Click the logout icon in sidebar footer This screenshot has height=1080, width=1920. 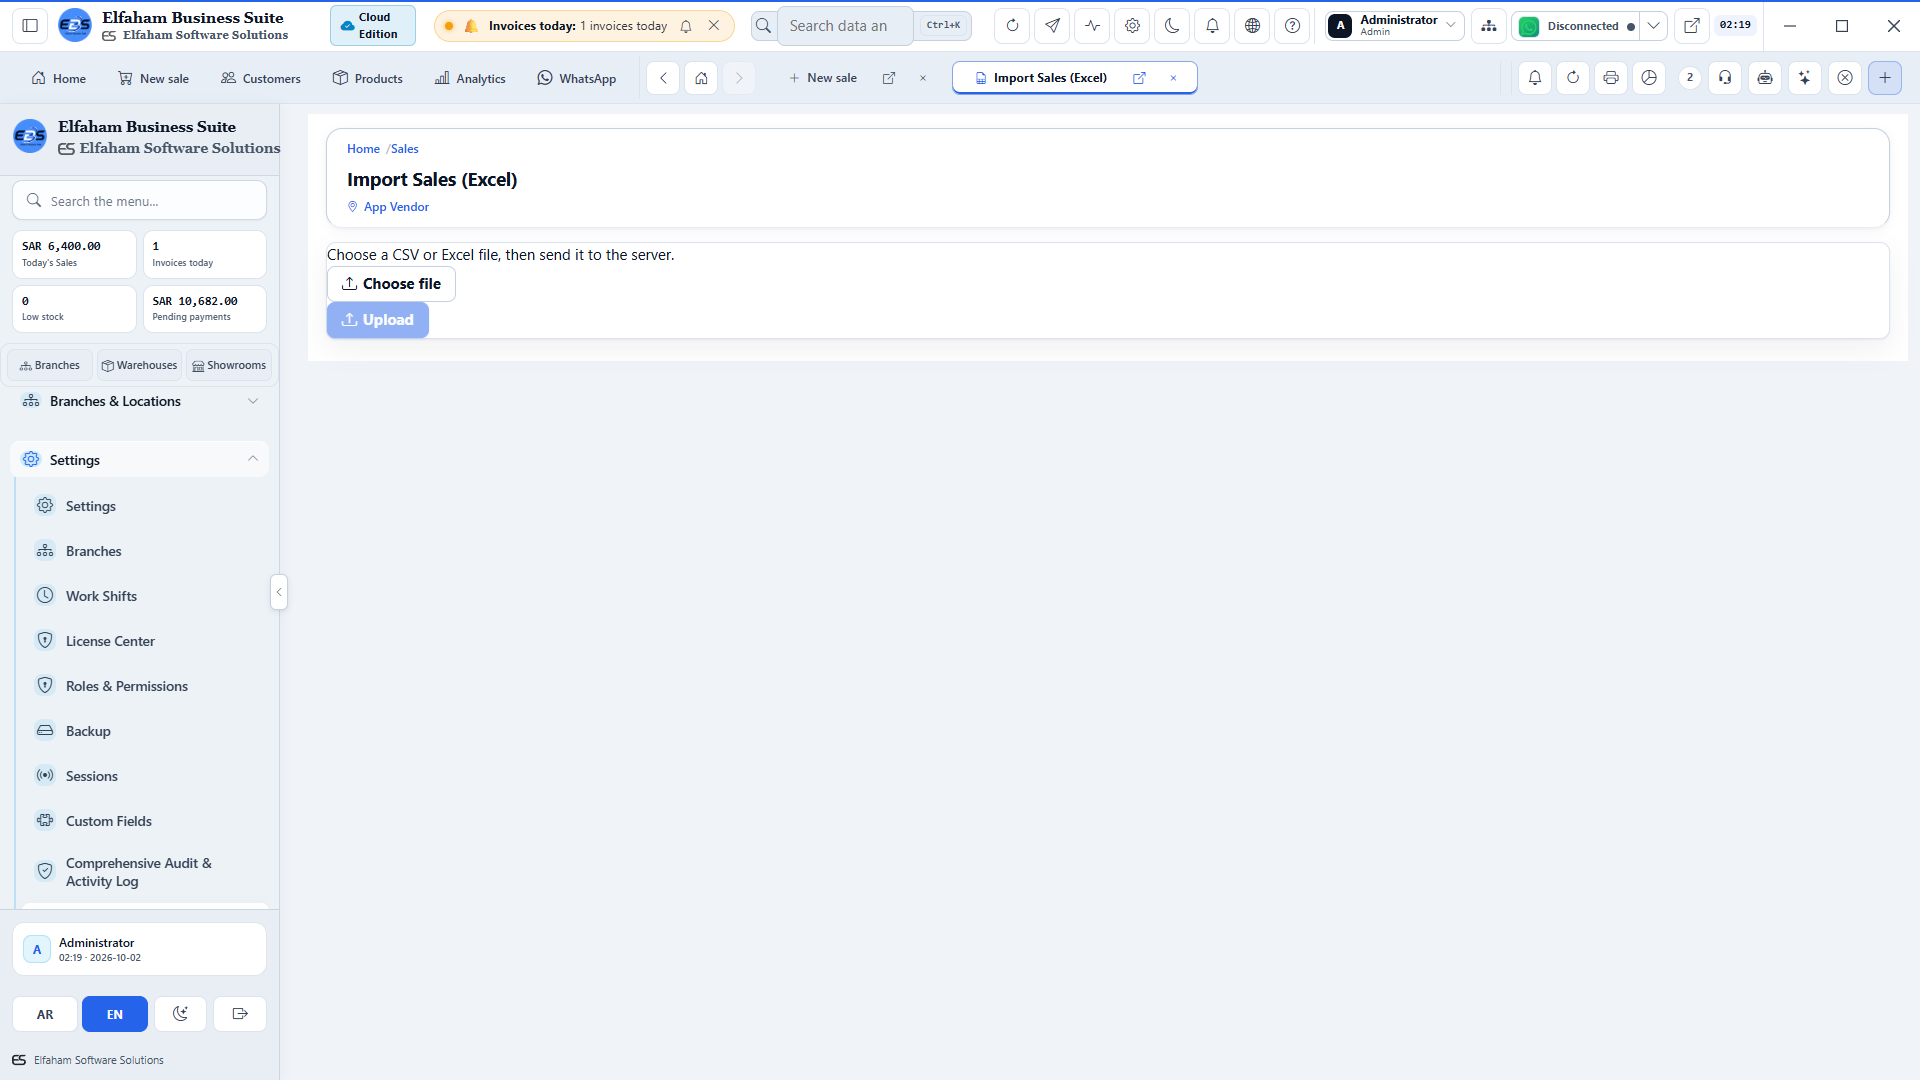(240, 1014)
